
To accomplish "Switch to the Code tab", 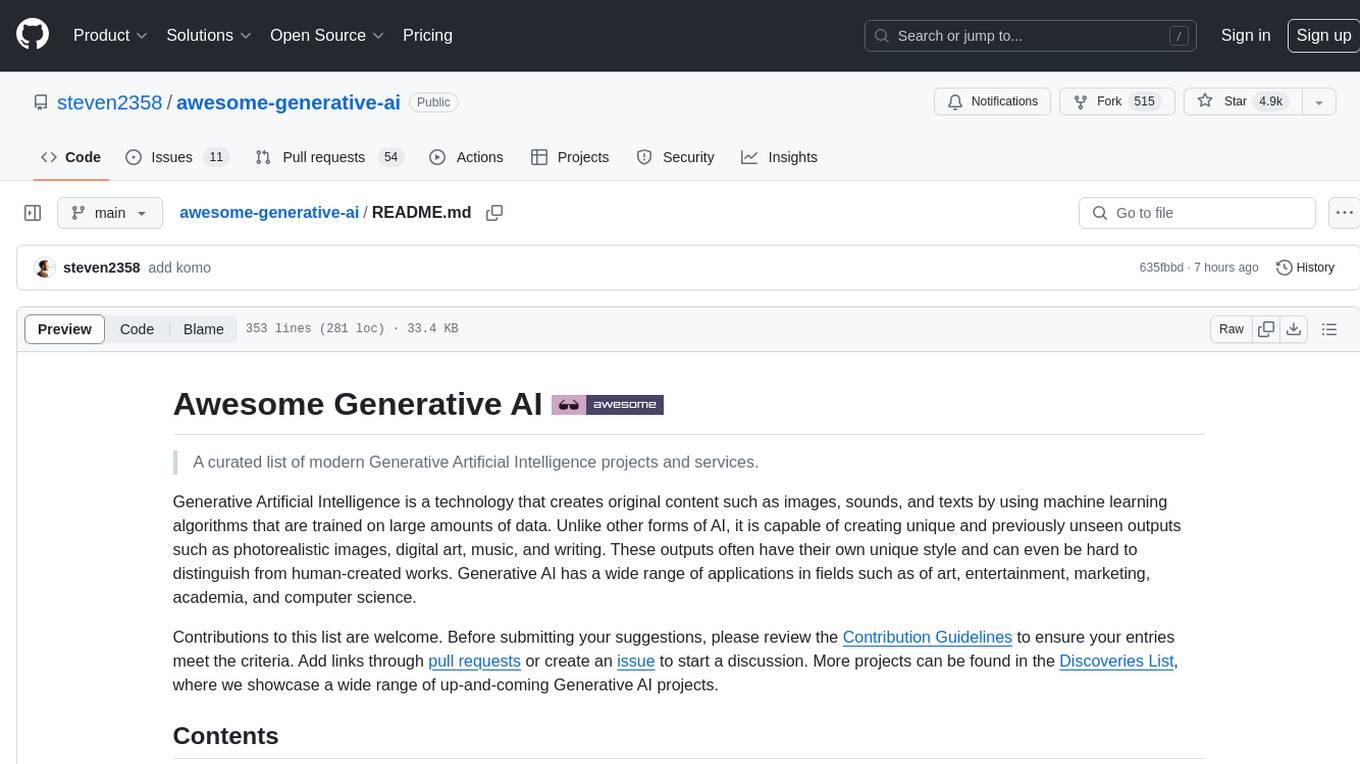I will [71, 157].
